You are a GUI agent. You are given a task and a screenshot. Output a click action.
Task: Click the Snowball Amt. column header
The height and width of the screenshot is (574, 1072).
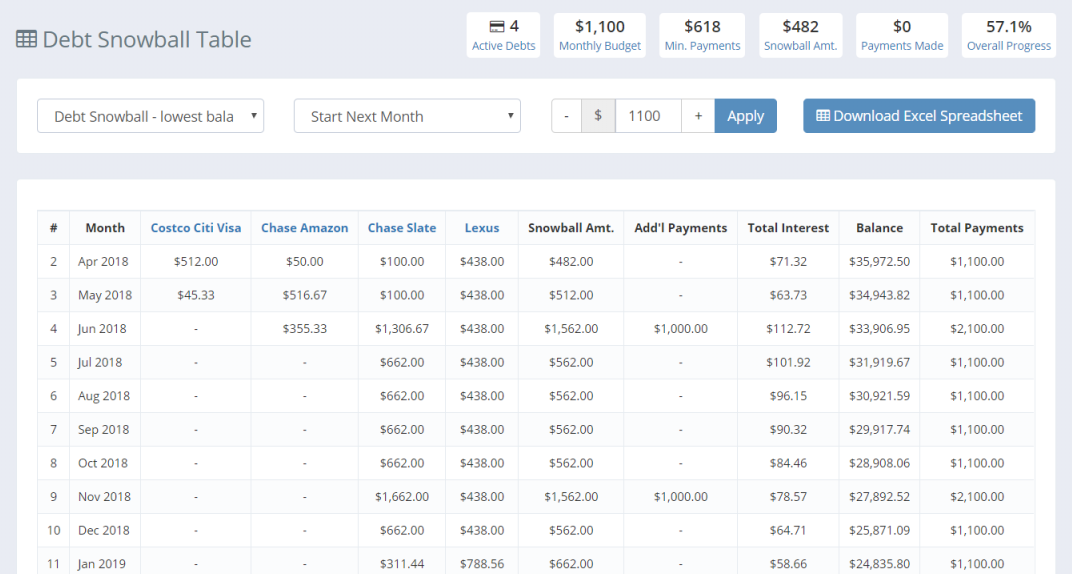click(571, 228)
